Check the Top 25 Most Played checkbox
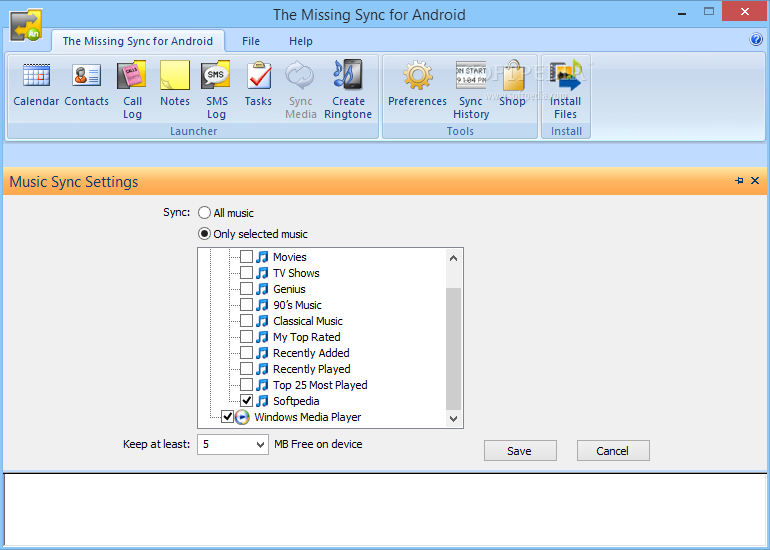The image size is (770, 550). (247, 385)
